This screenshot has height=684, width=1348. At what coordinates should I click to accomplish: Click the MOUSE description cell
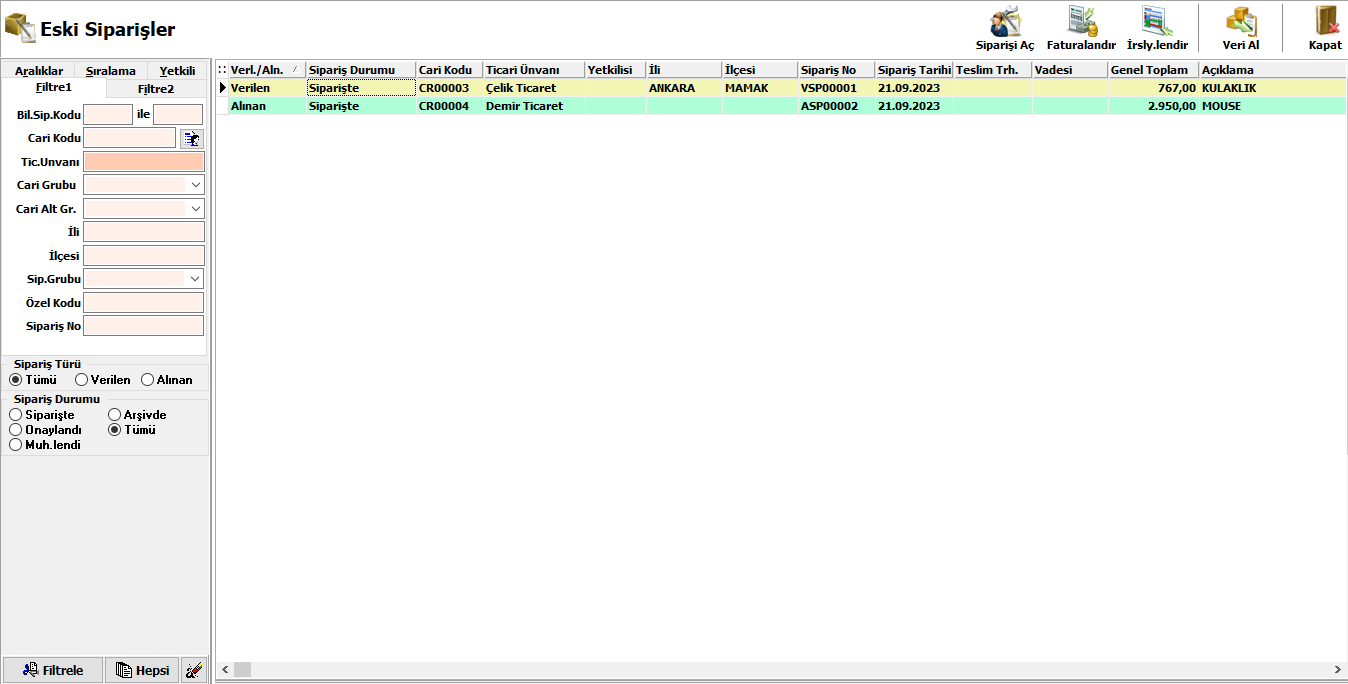click(1273, 106)
